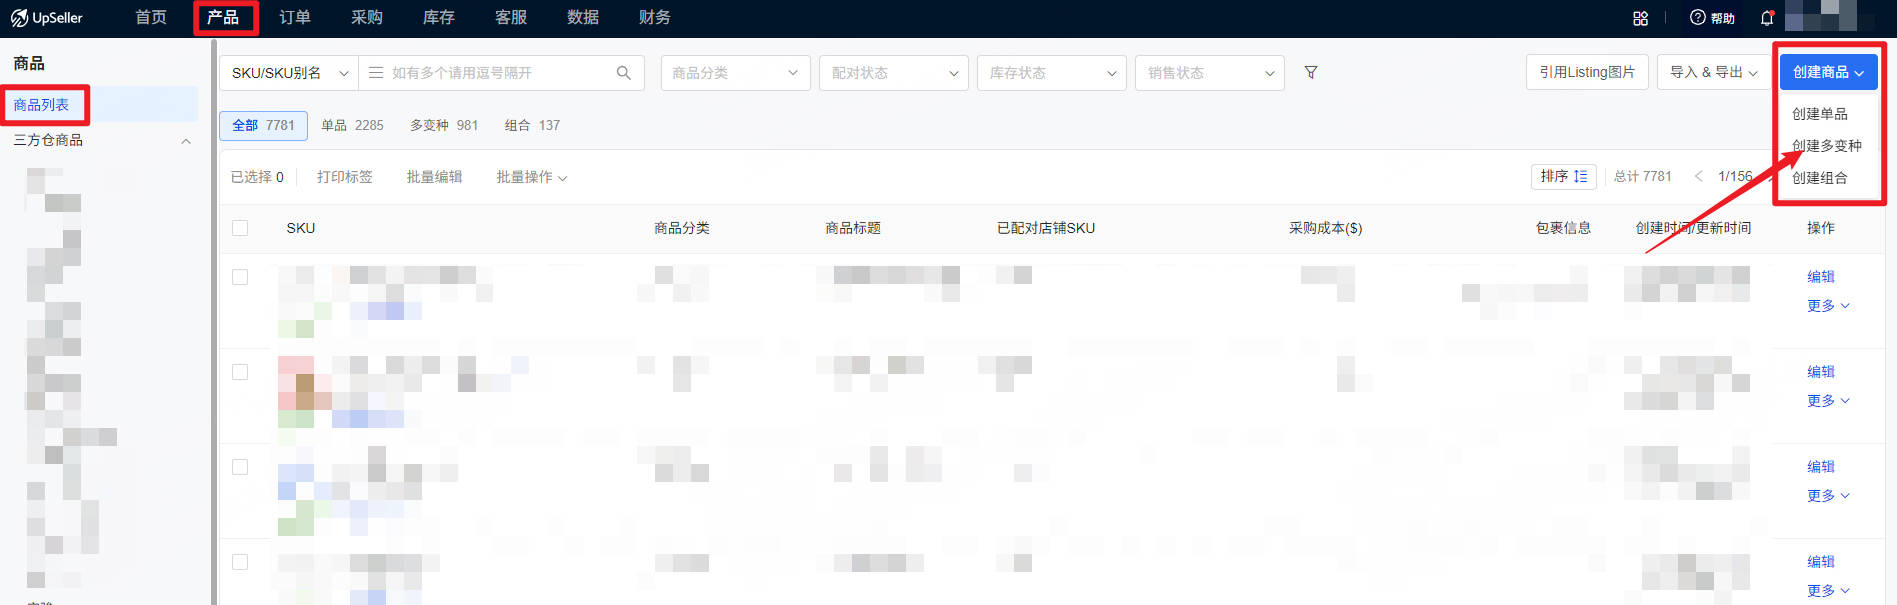Open the 帮助 help menu
This screenshot has width=1897, height=605.
pyautogui.click(x=1712, y=18)
